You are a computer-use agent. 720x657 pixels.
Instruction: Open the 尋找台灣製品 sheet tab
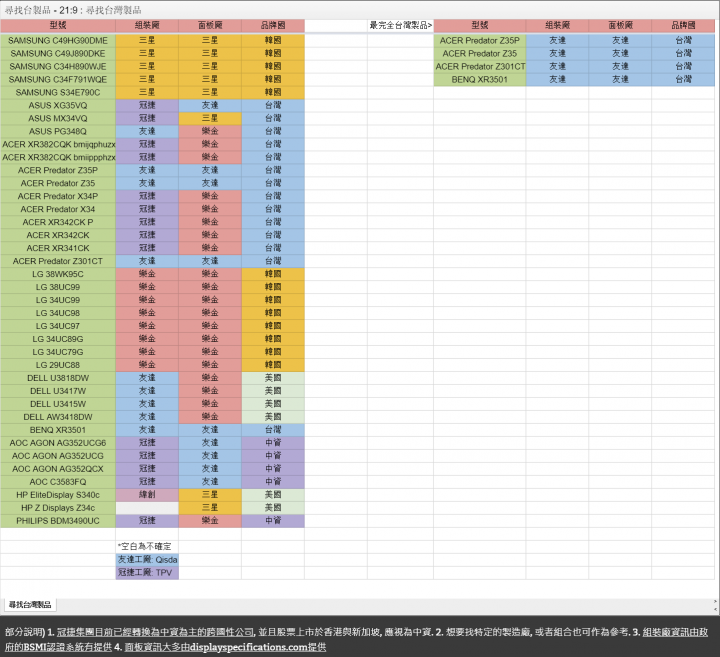click(30, 605)
